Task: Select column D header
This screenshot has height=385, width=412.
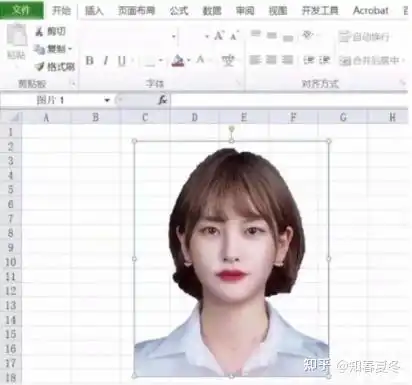Action: 195,117
